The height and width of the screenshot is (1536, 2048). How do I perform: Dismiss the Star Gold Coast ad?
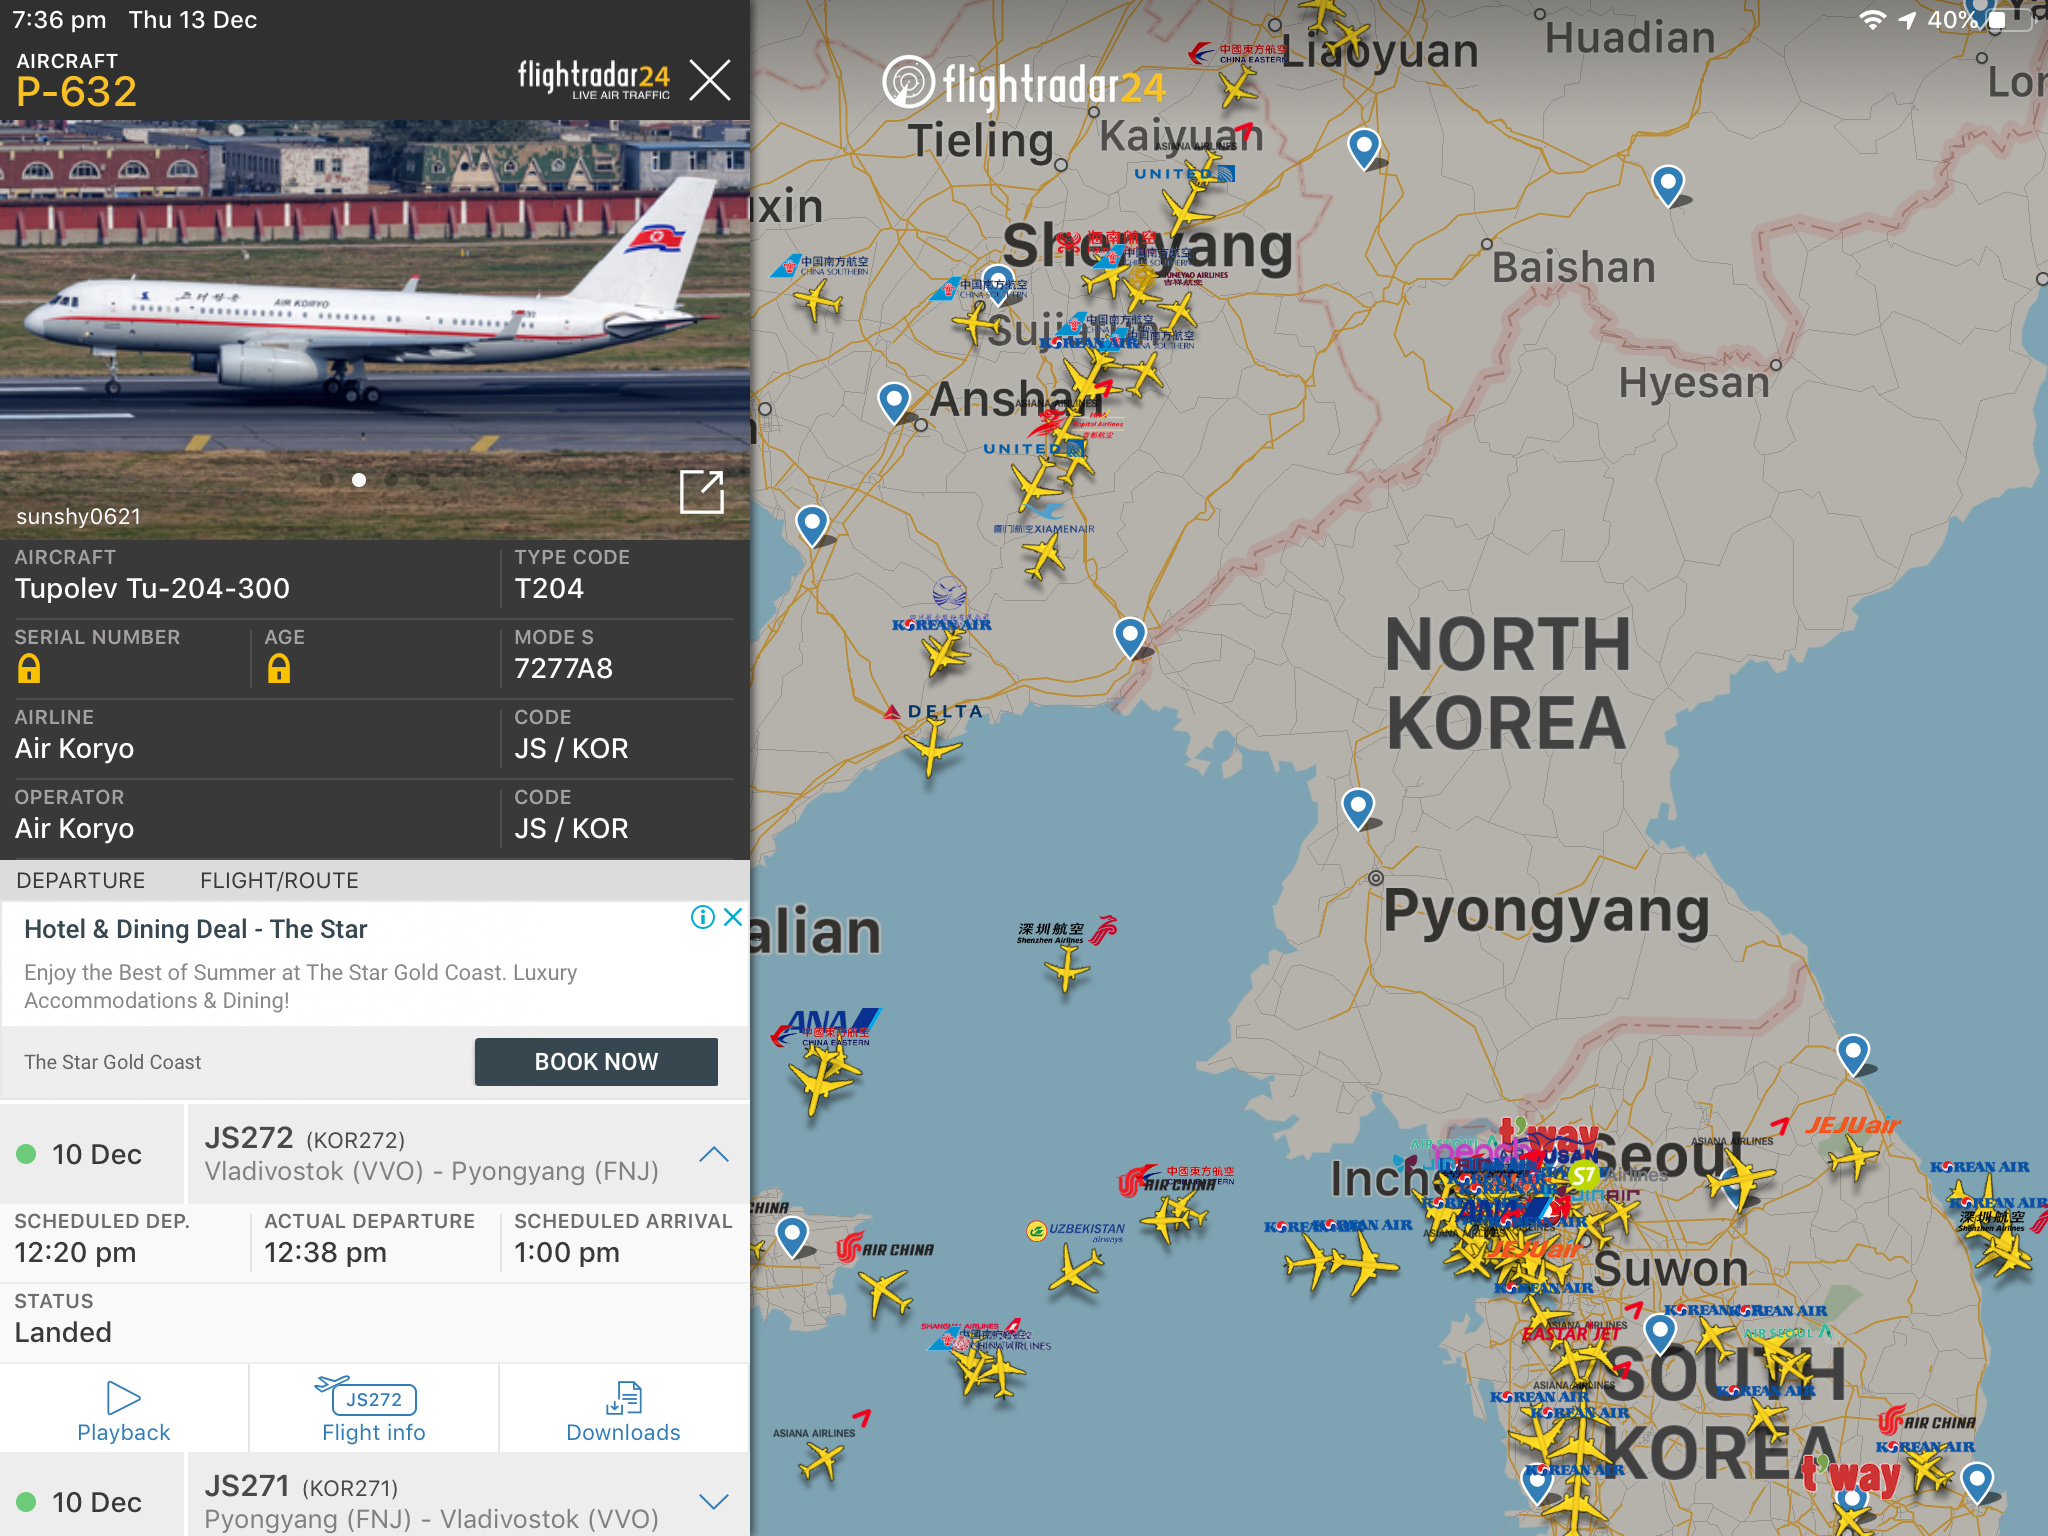(733, 917)
